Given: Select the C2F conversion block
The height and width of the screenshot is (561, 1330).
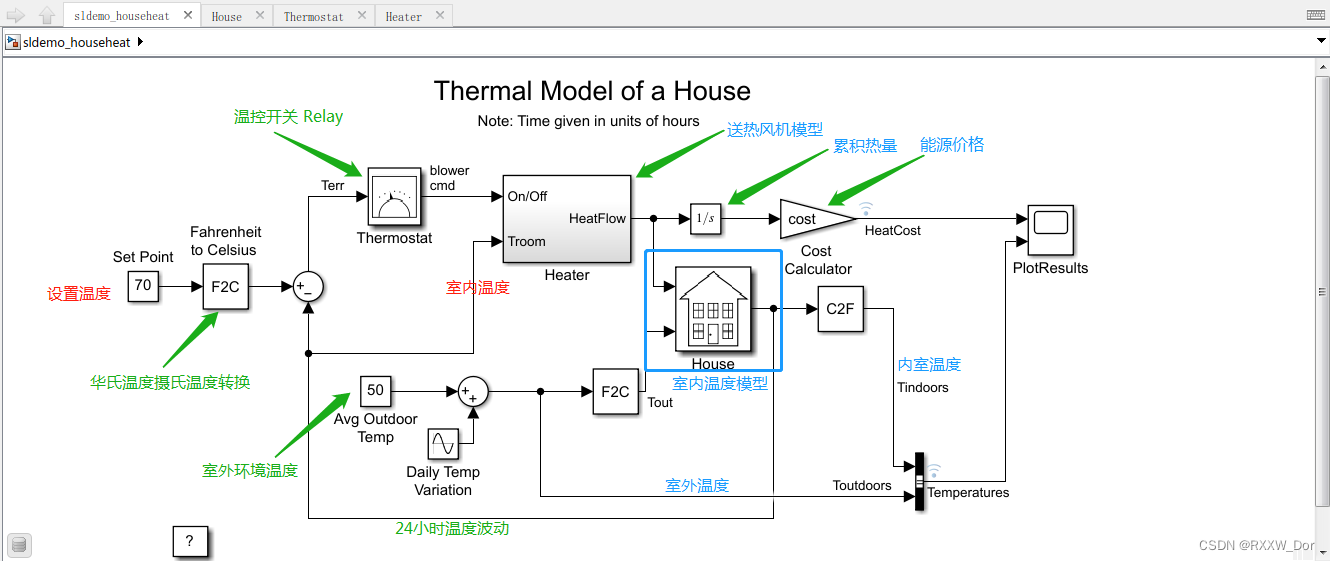Looking at the screenshot, I should (840, 309).
